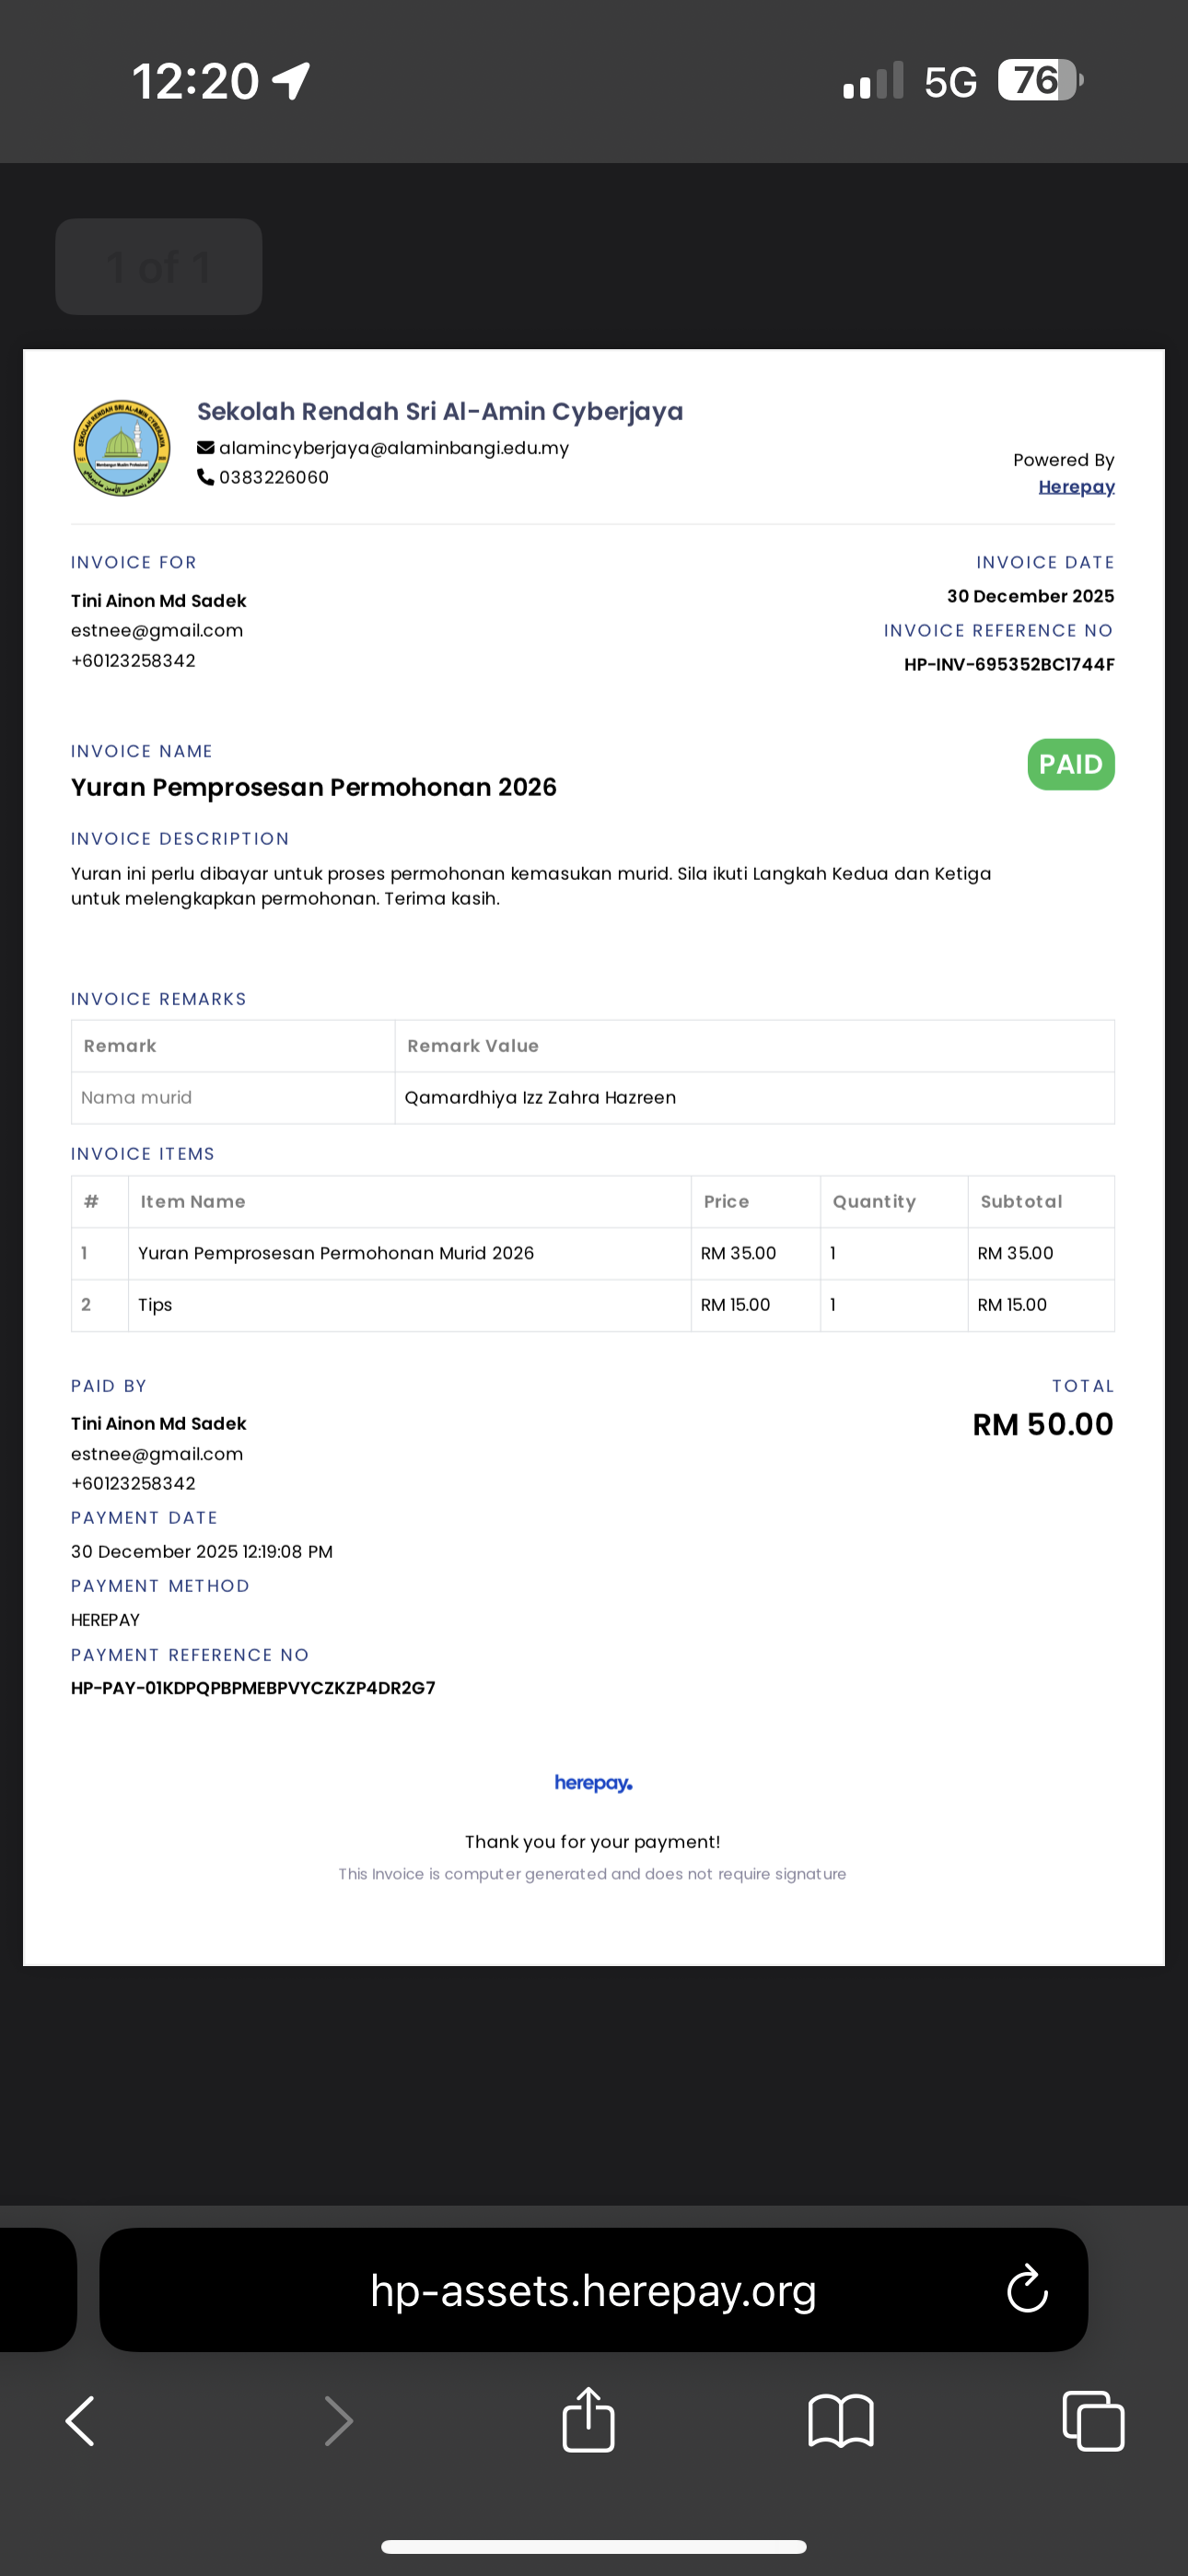
Task: Tap the school email address
Action: [394, 448]
